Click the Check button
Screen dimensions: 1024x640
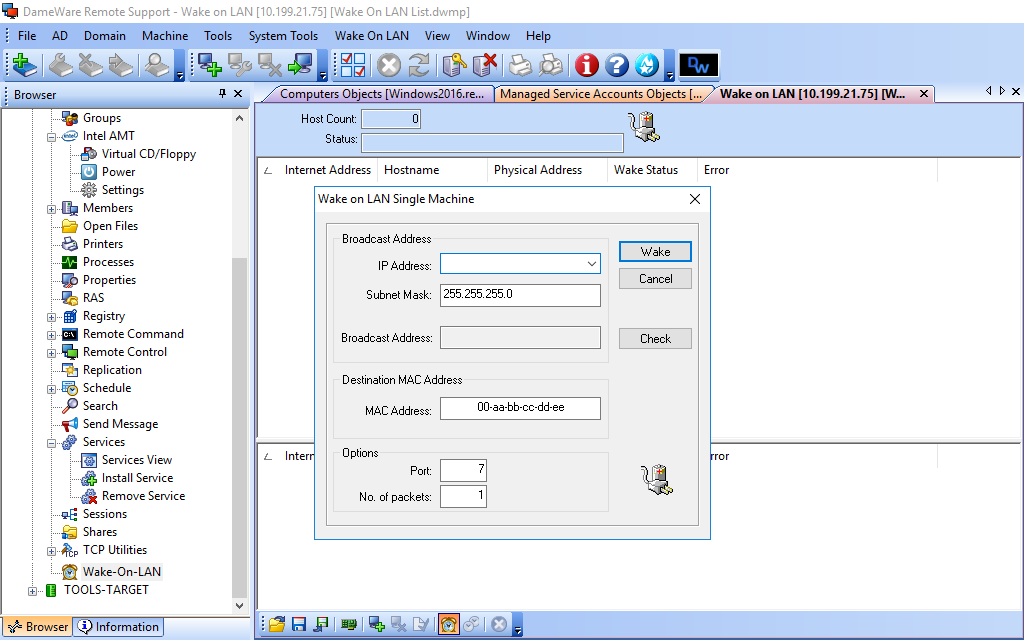pyautogui.click(x=655, y=339)
